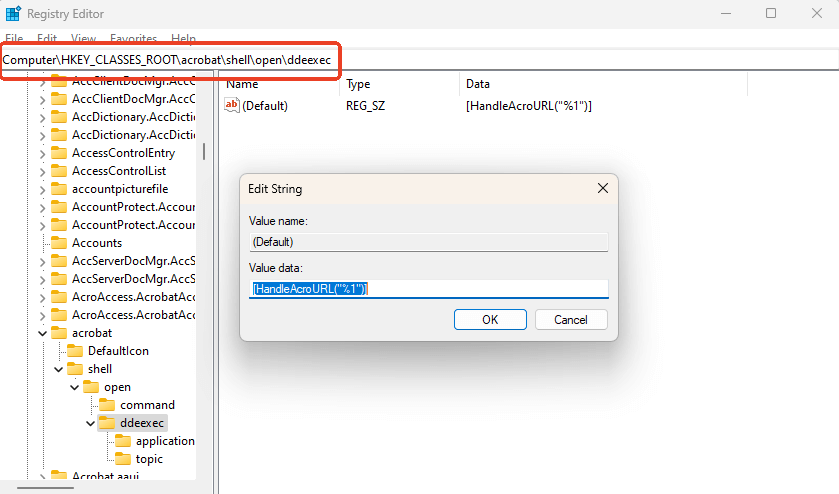Collapse the acrobat key

pyautogui.click(x=42, y=333)
